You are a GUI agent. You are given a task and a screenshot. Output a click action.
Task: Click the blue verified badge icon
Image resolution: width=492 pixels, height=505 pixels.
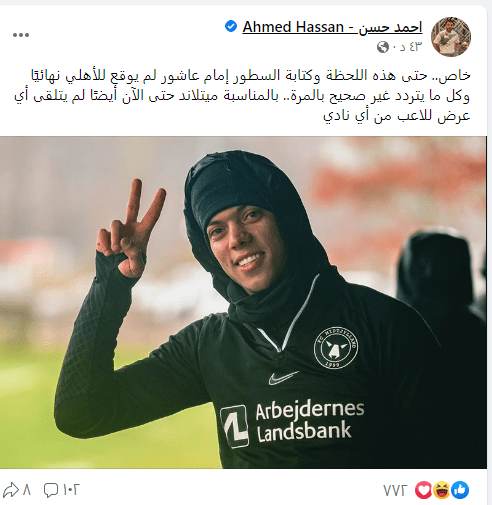231,26
